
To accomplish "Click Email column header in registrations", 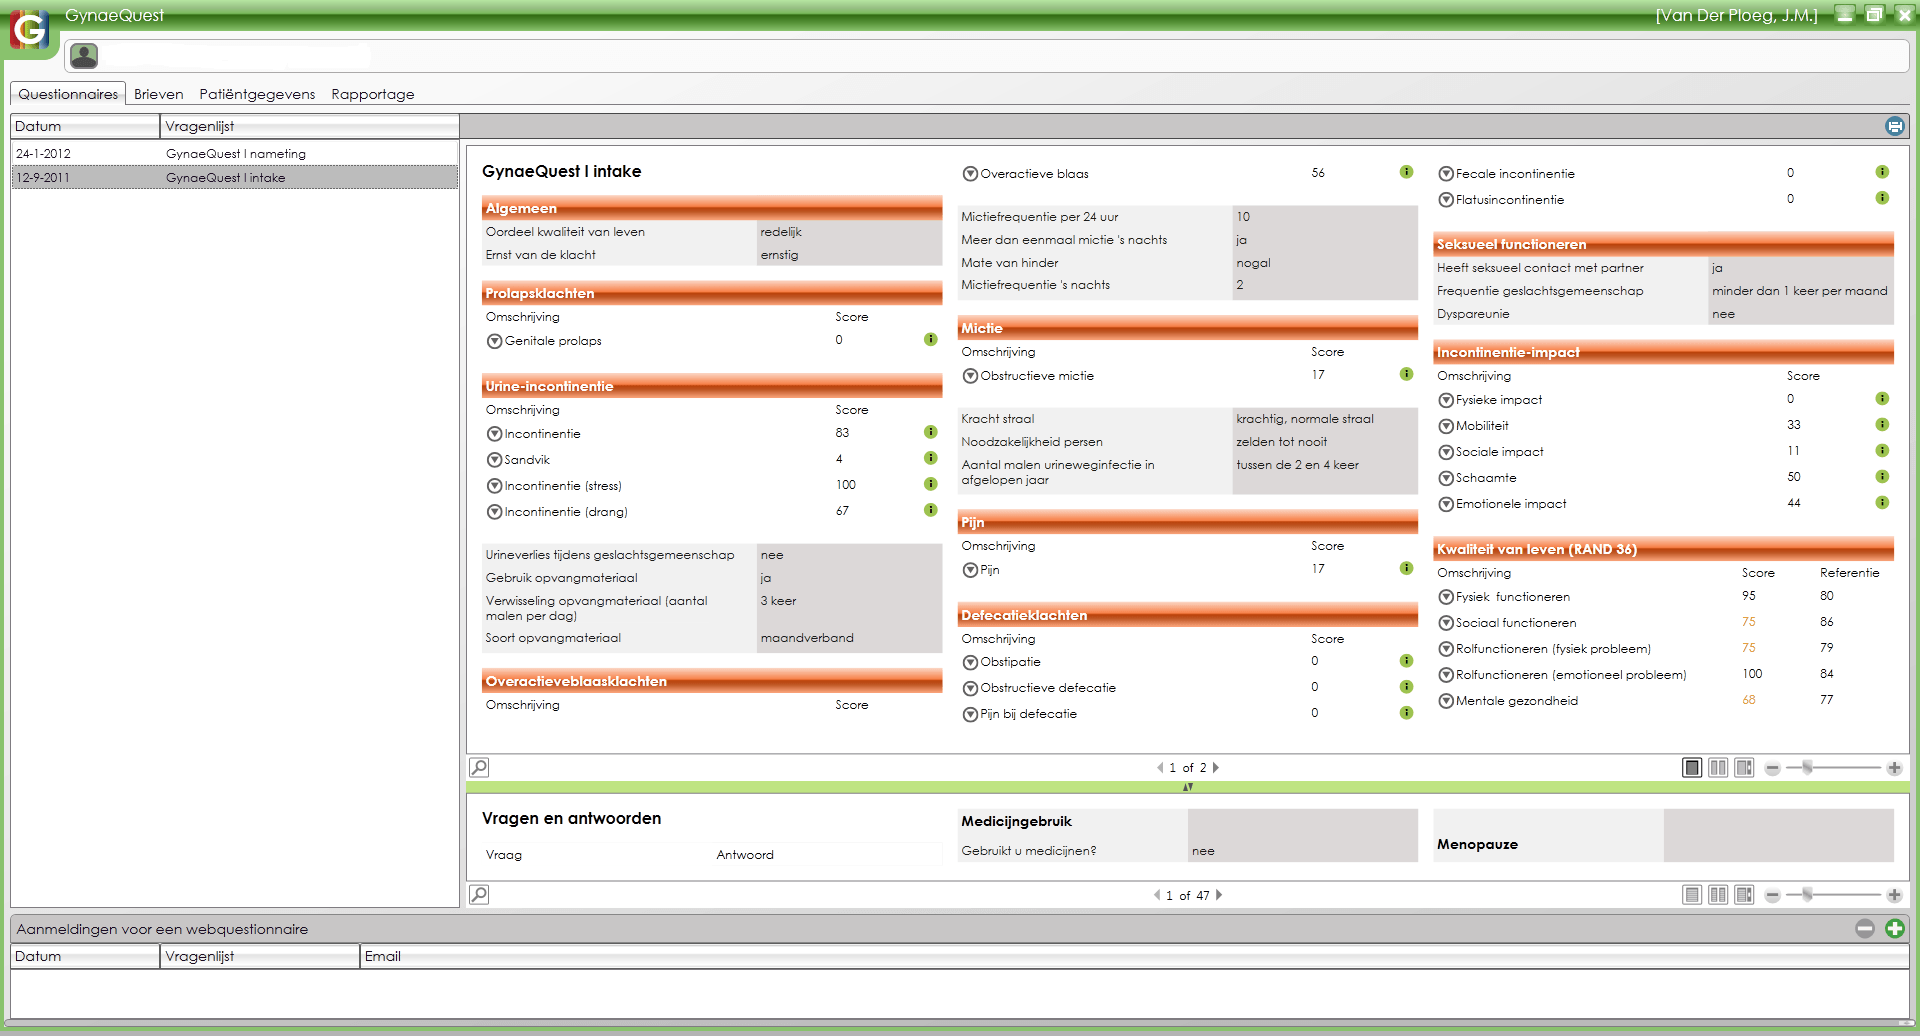I will tap(1135, 956).
